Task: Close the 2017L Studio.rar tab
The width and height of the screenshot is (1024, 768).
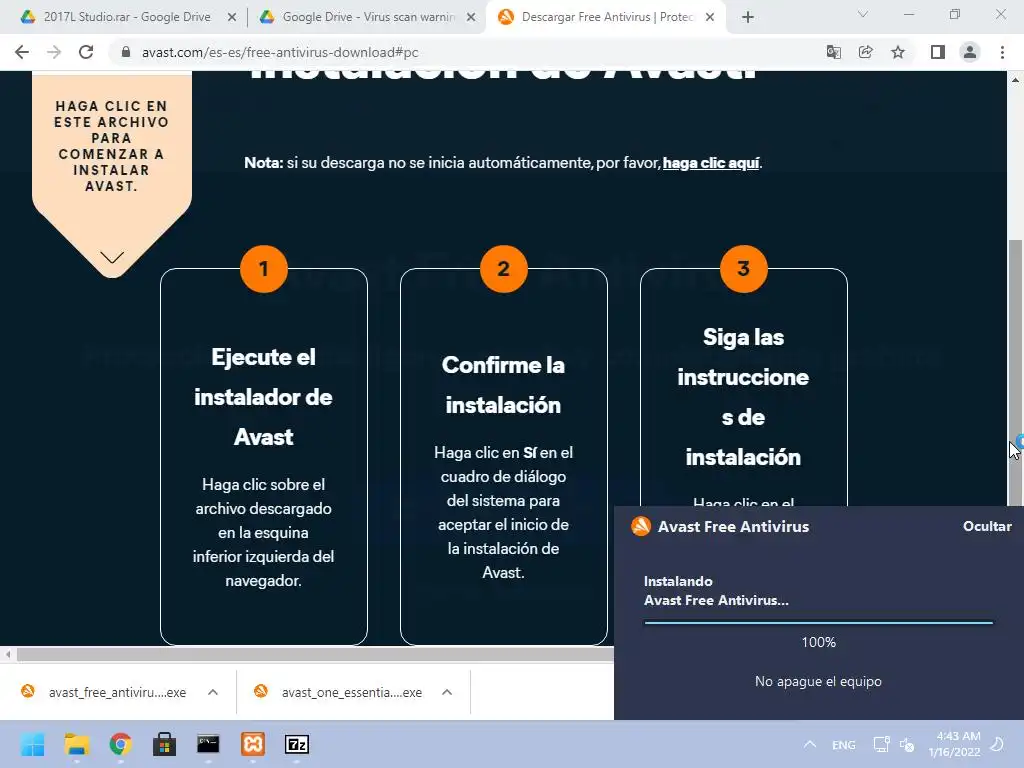Action: [x=232, y=18]
